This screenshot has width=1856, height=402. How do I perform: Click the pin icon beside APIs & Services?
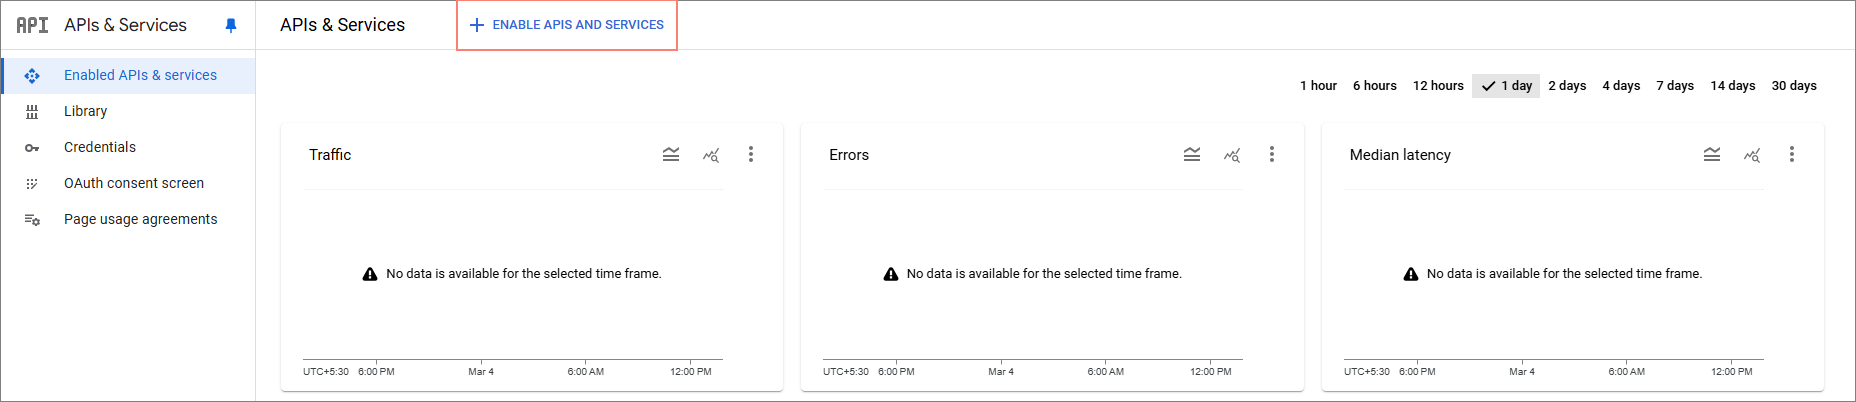pyautogui.click(x=231, y=25)
